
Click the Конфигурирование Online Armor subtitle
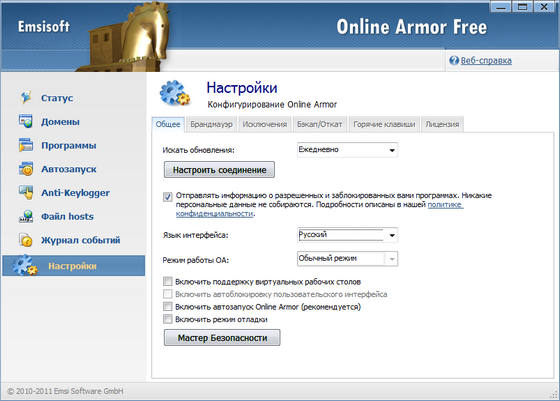(x=272, y=105)
